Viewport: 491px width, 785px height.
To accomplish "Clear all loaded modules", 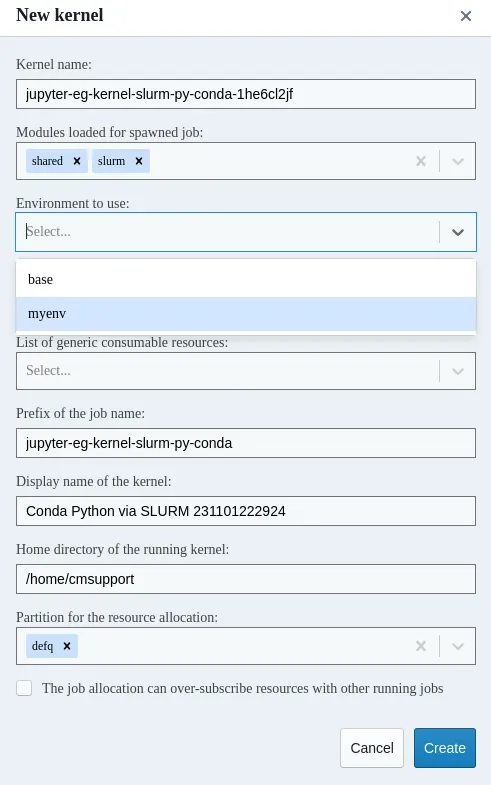I will click(x=421, y=161).
